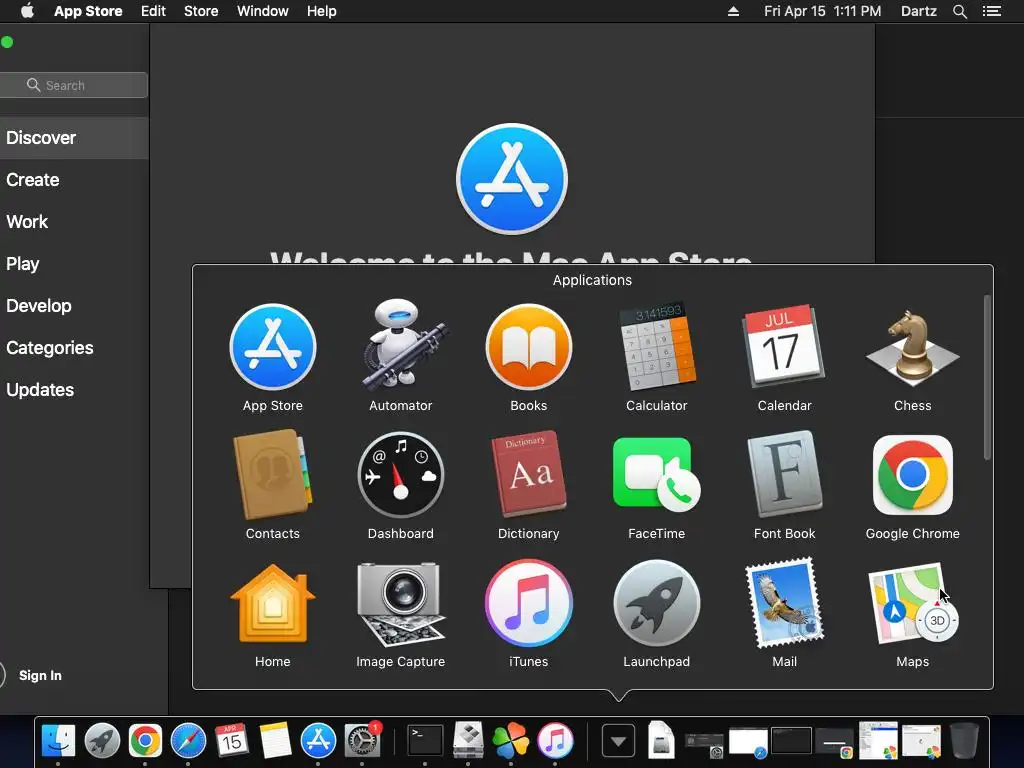Viewport: 1024px width, 768px height.
Task: Open Font Book
Action: [x=784, y=475]
